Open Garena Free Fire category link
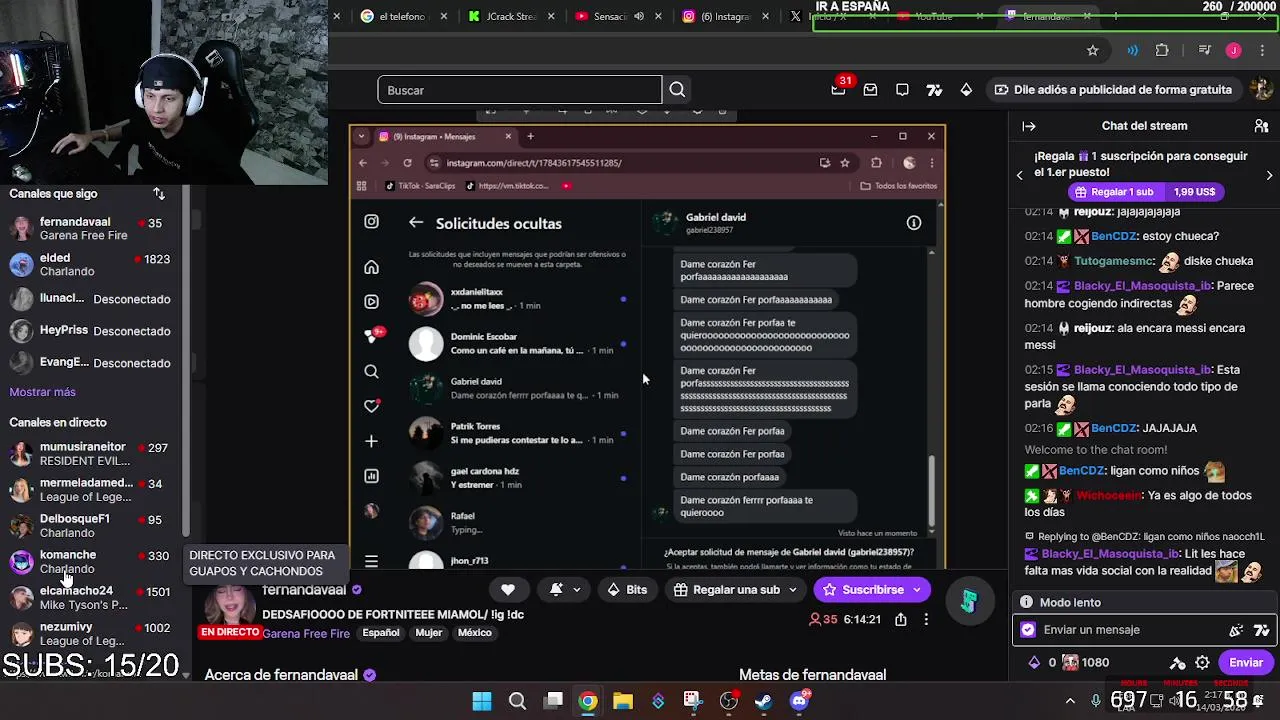Image resolution: width=1280 pixels, height=720 pixels. click(x=306, y=633)
